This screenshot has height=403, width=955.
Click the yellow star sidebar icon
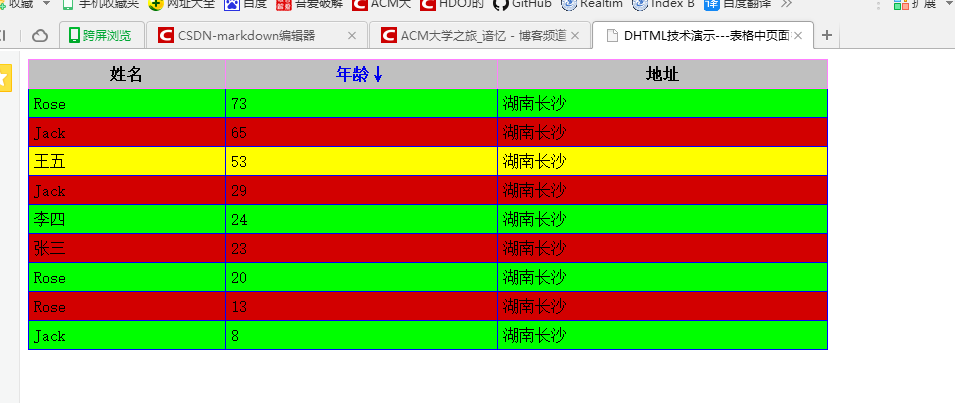click(4, 79)
